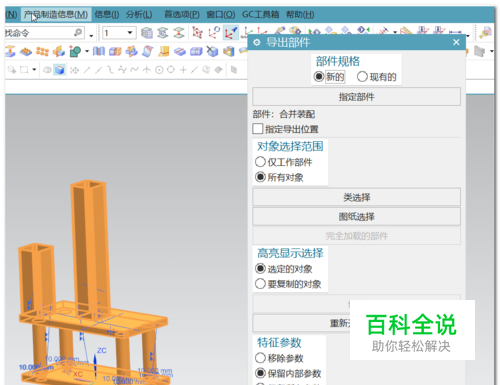Enable the circle with center dot snap
The width and height of the screenshot is (500, 385).
tap(159, 70)
